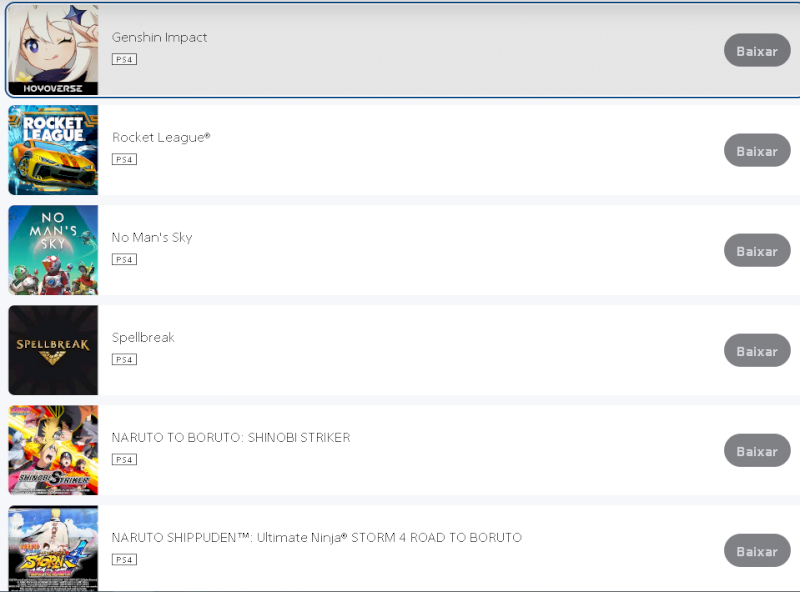Open the Shinobi Striker game thumbnail
This screenshot has width=800, height=592.
[x=53, y=450]
